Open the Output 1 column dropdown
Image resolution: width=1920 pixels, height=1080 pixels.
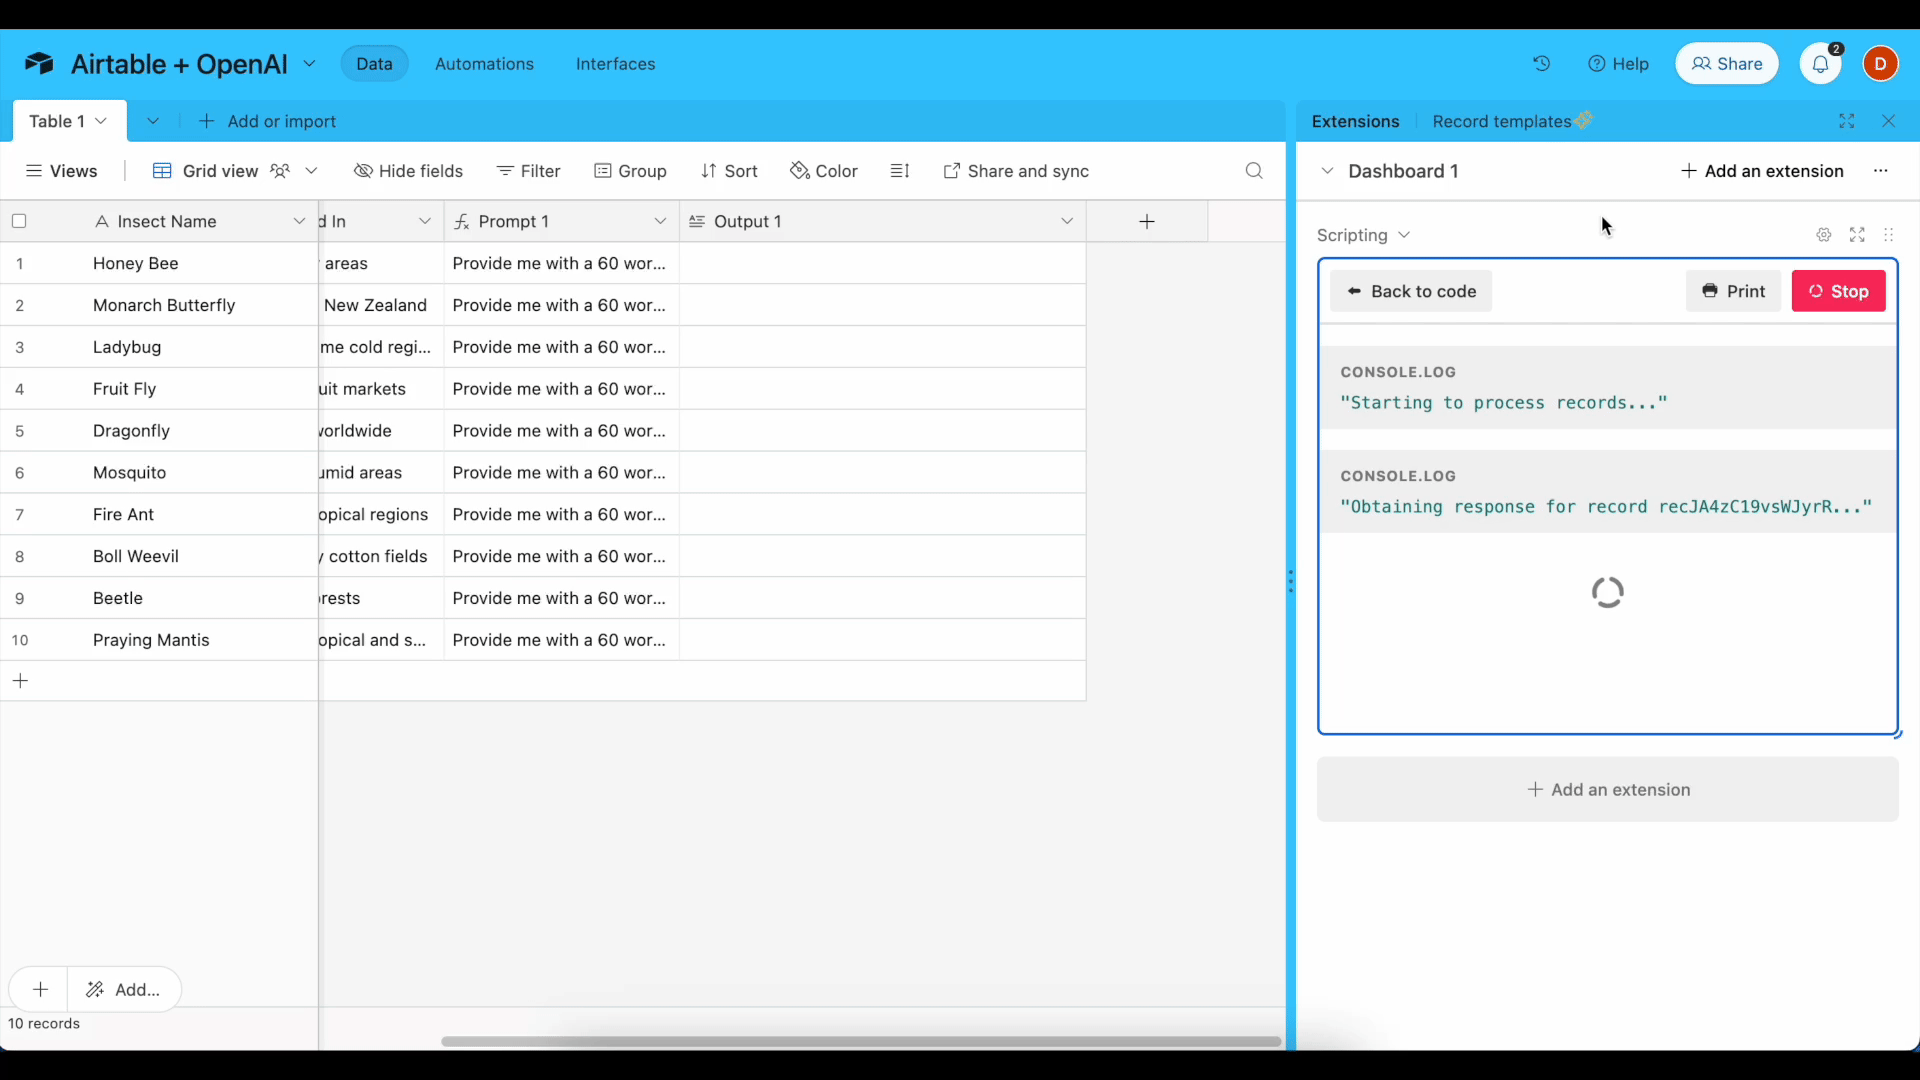(1067, 221)
